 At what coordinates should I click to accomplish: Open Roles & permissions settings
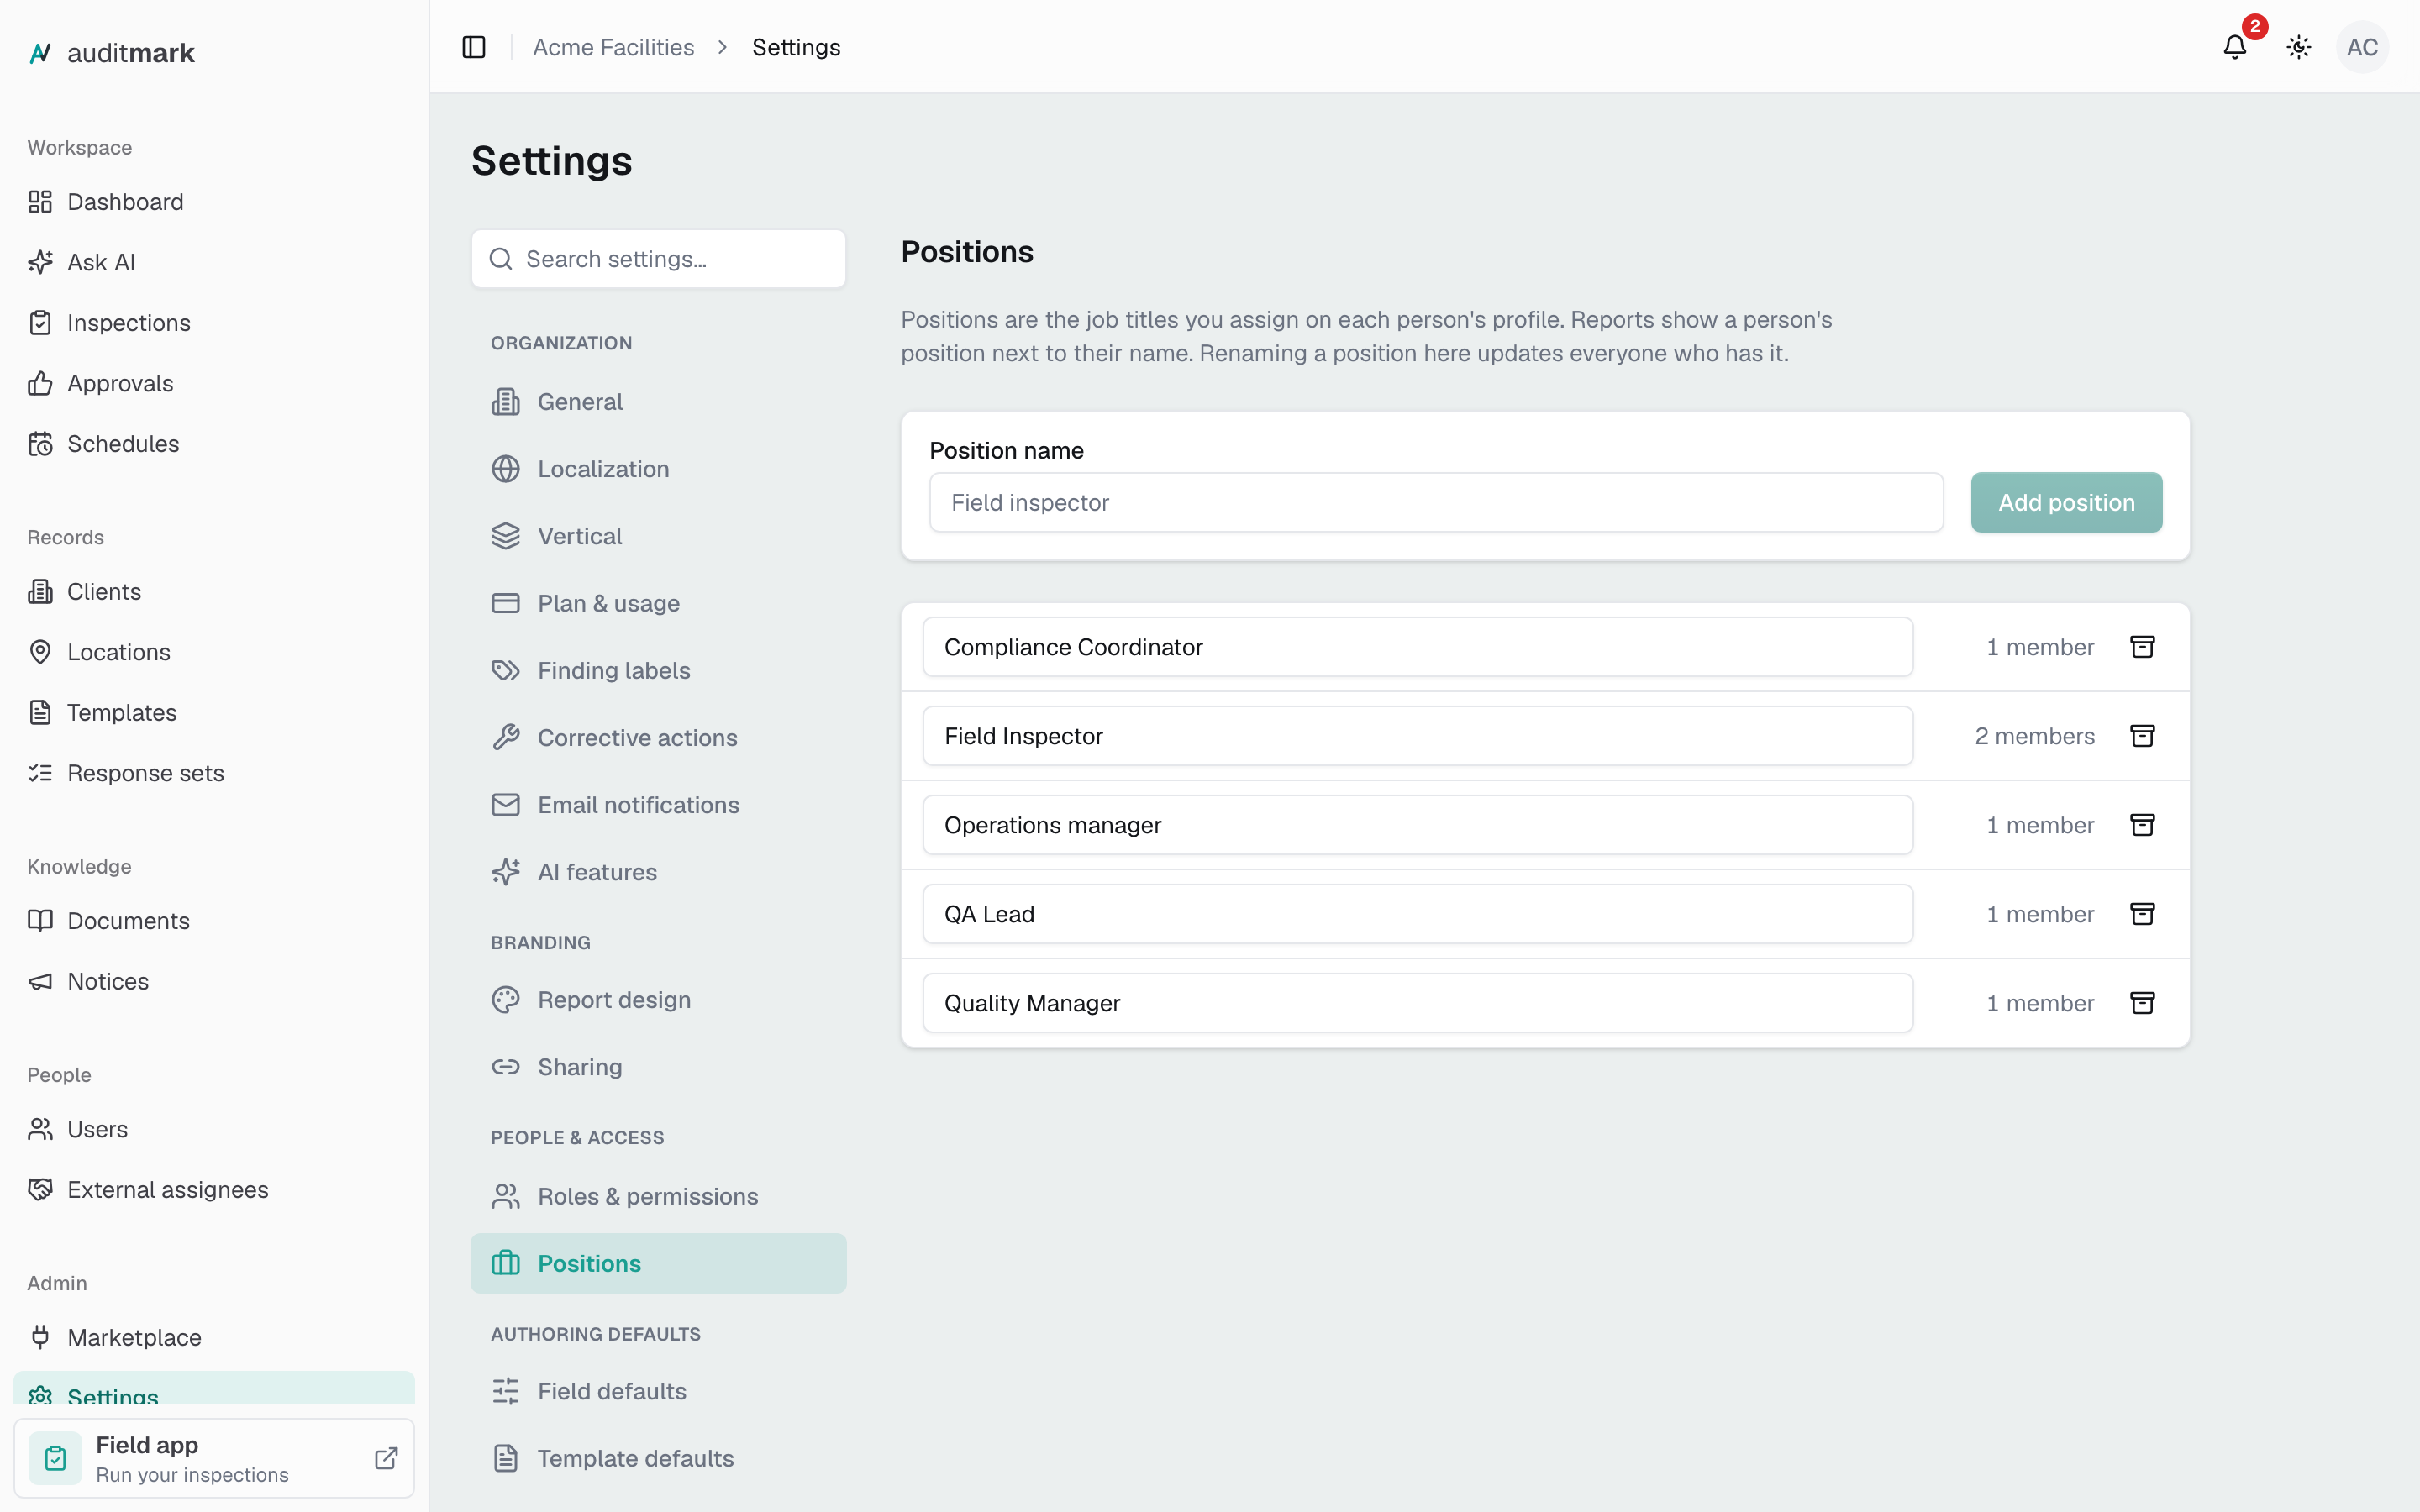pyautogui.click(x=658, y=1196)
